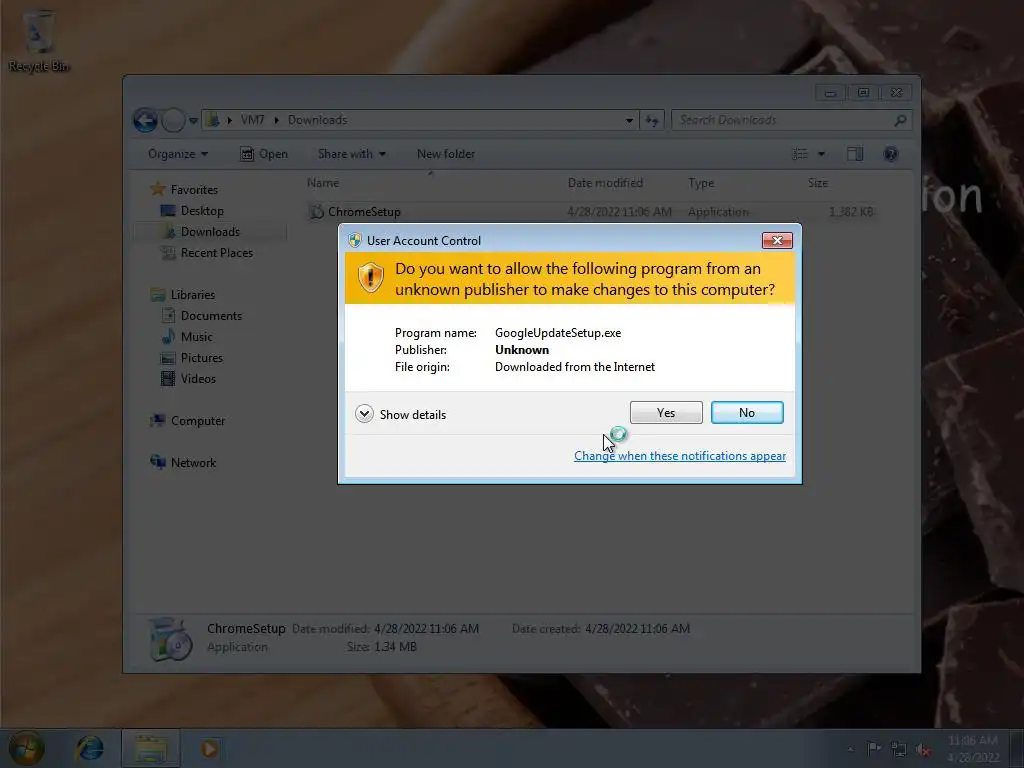Click the Refresh button in address bar
This screenshot has width=1024, height=768.
[x=652, y=121]
